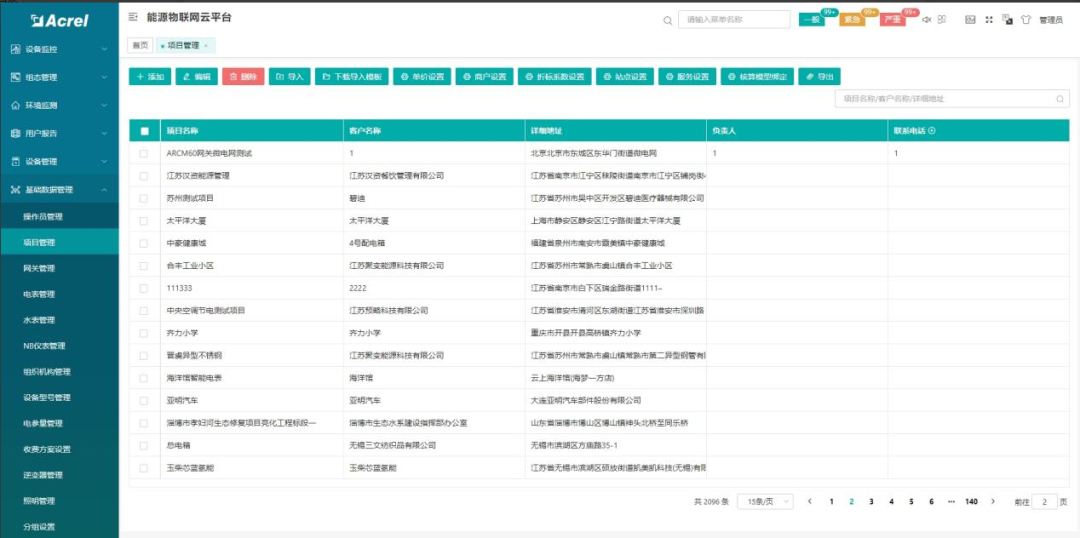The width and height of the screenshot is (1080, 538).
Task: Open the theme shirt icon in the header
Action: pyautogui.click(x=1026, y=20)
